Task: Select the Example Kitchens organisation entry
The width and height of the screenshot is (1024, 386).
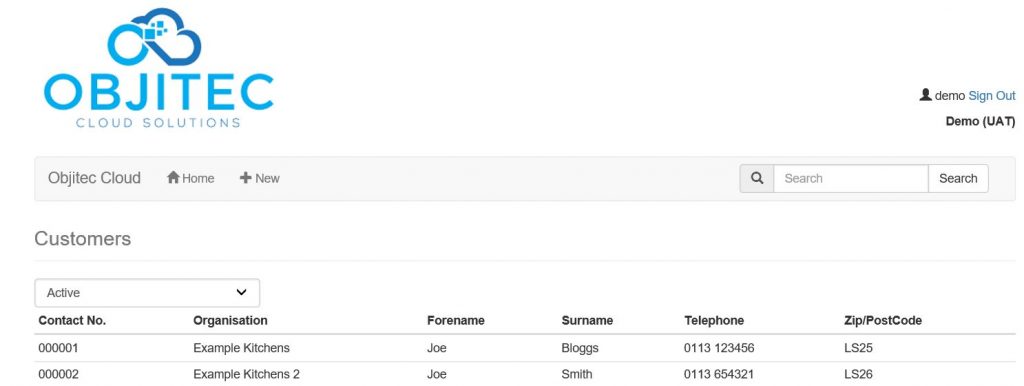Action: click(x=241, y=348)
